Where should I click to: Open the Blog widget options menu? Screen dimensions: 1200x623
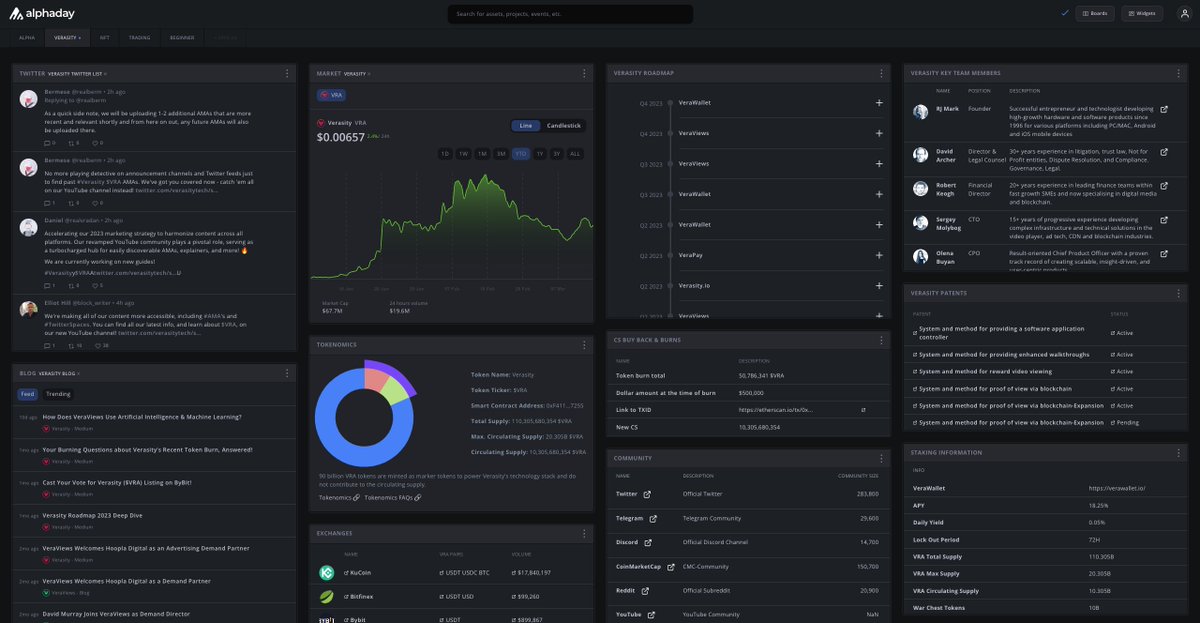pos(287,373)
